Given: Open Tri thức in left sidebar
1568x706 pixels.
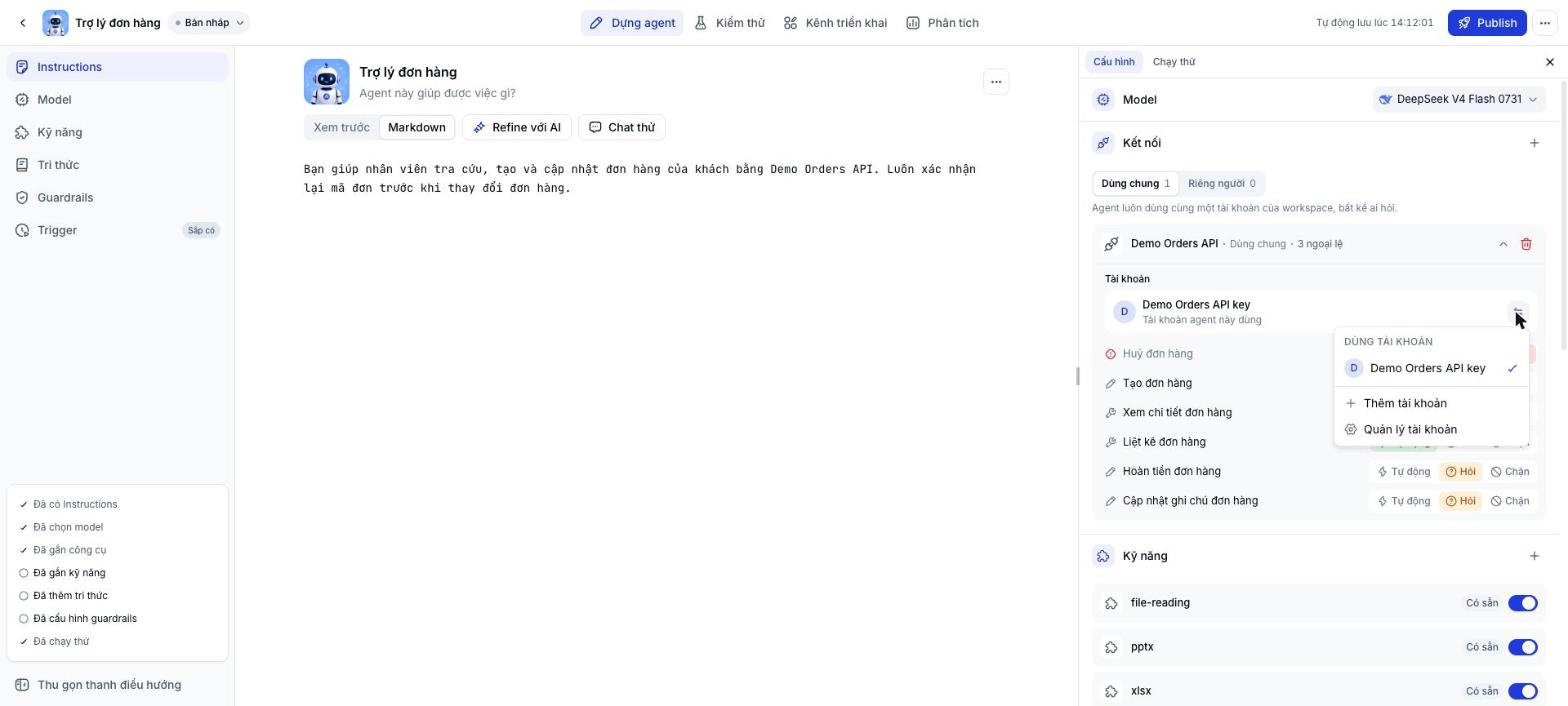Looking at the screenshot, I should point(117,165).
